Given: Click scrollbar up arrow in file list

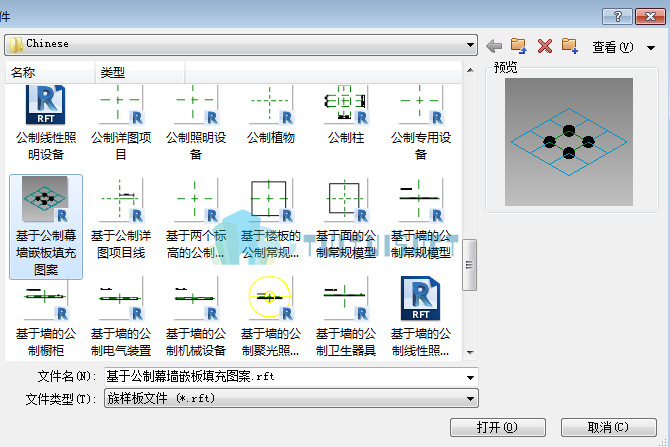Looking at the screenshot, I should pos(470,70).
